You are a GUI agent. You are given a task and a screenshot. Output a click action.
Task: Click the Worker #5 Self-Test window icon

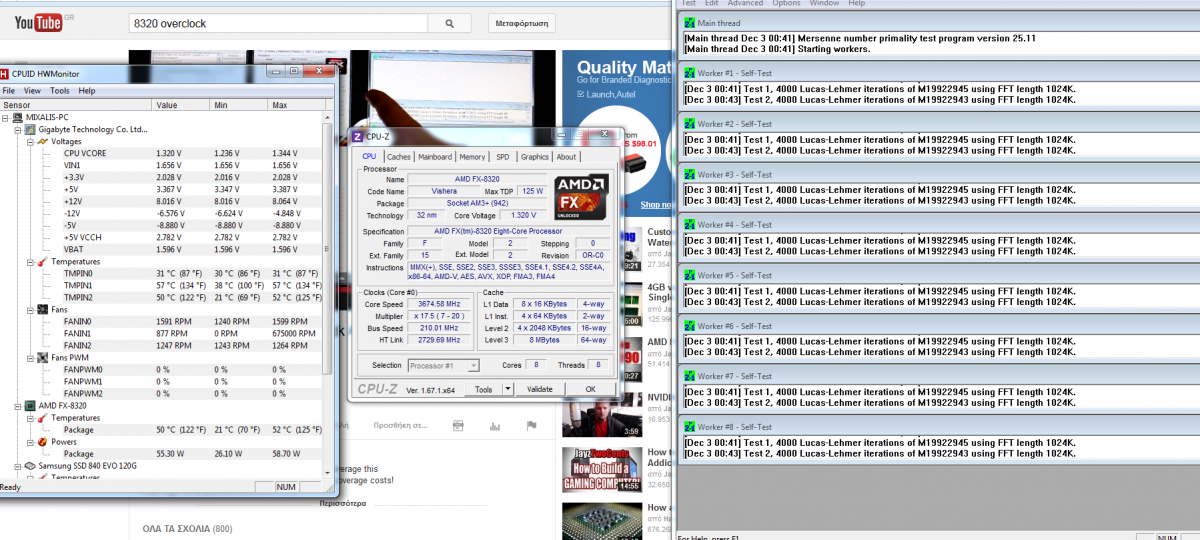point(689,275)
